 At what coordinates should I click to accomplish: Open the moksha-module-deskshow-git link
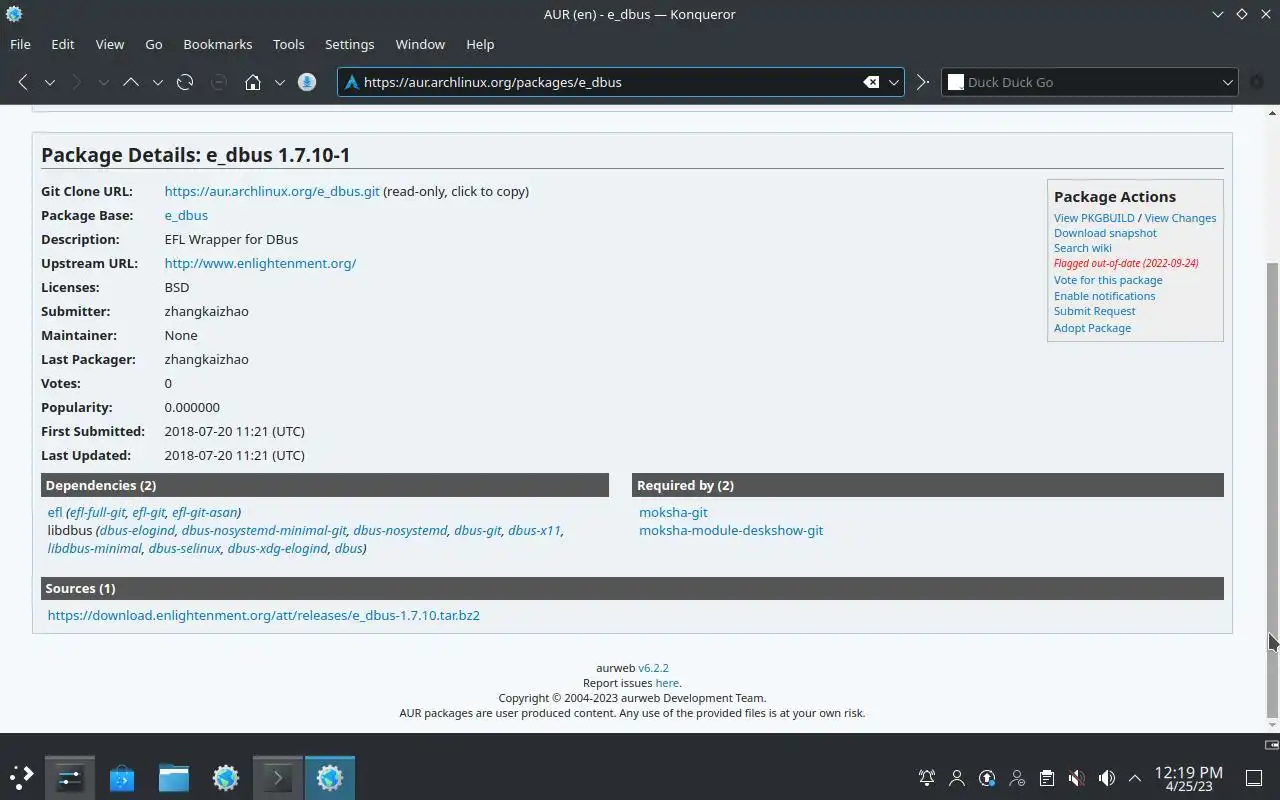(x=731, y=530)
